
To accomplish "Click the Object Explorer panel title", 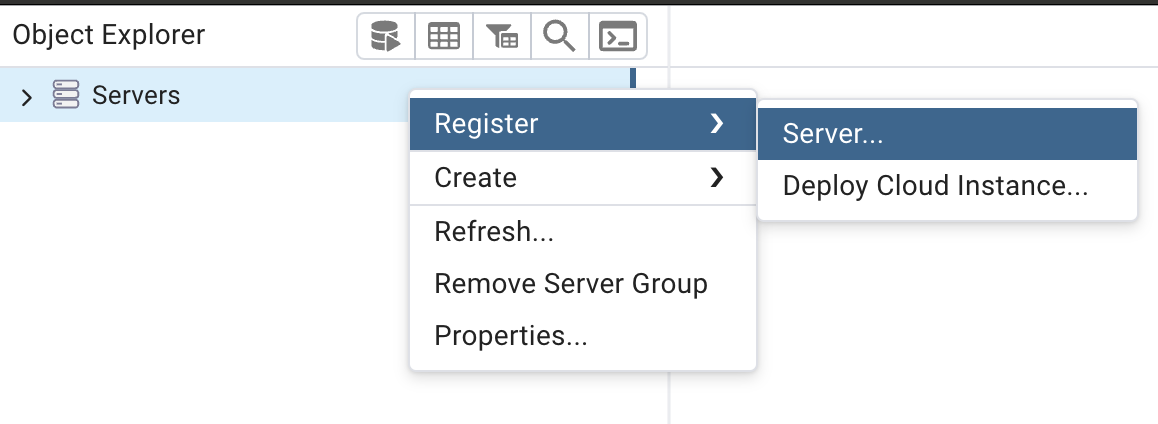I will 109,35.
